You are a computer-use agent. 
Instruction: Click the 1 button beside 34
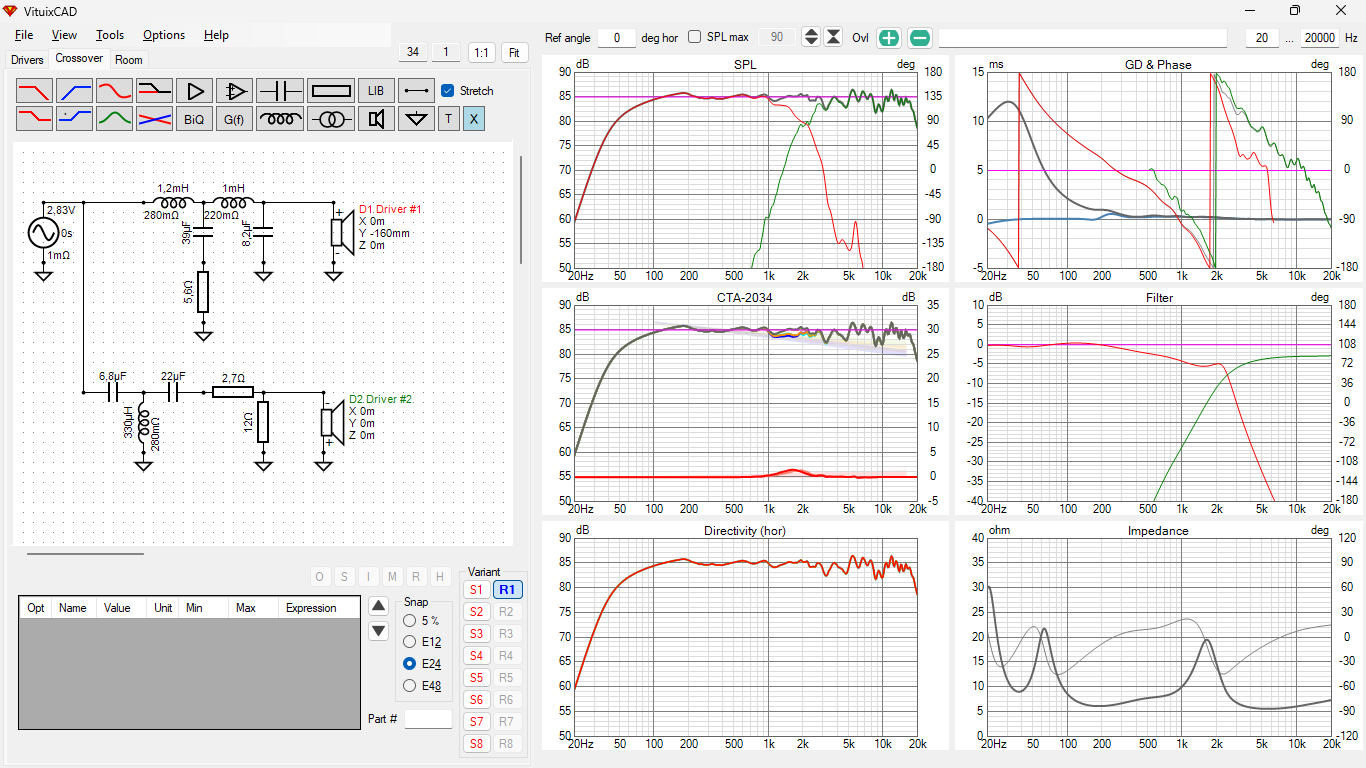pos(446,52)
